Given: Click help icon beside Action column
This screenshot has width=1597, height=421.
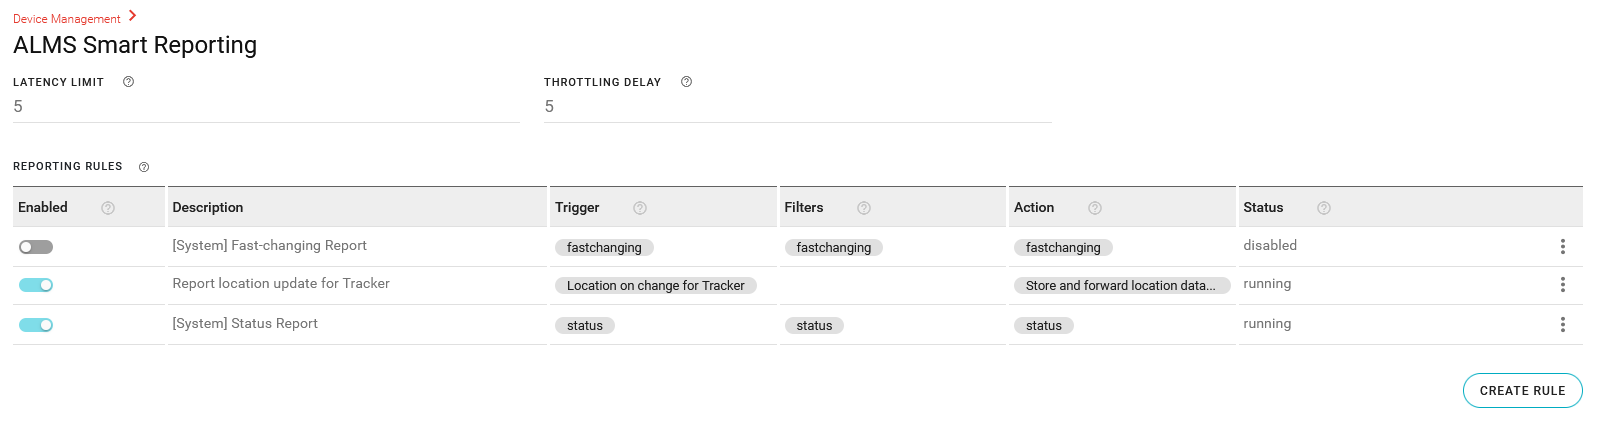Looking at the screenshot, I should click(1095, 208).
